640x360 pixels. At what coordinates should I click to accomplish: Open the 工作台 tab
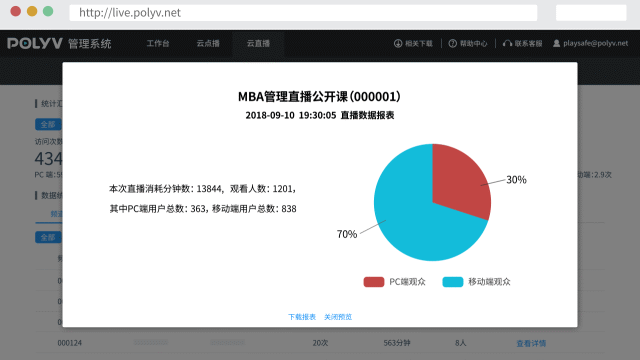pyautogui.click(x=158, y=43)
